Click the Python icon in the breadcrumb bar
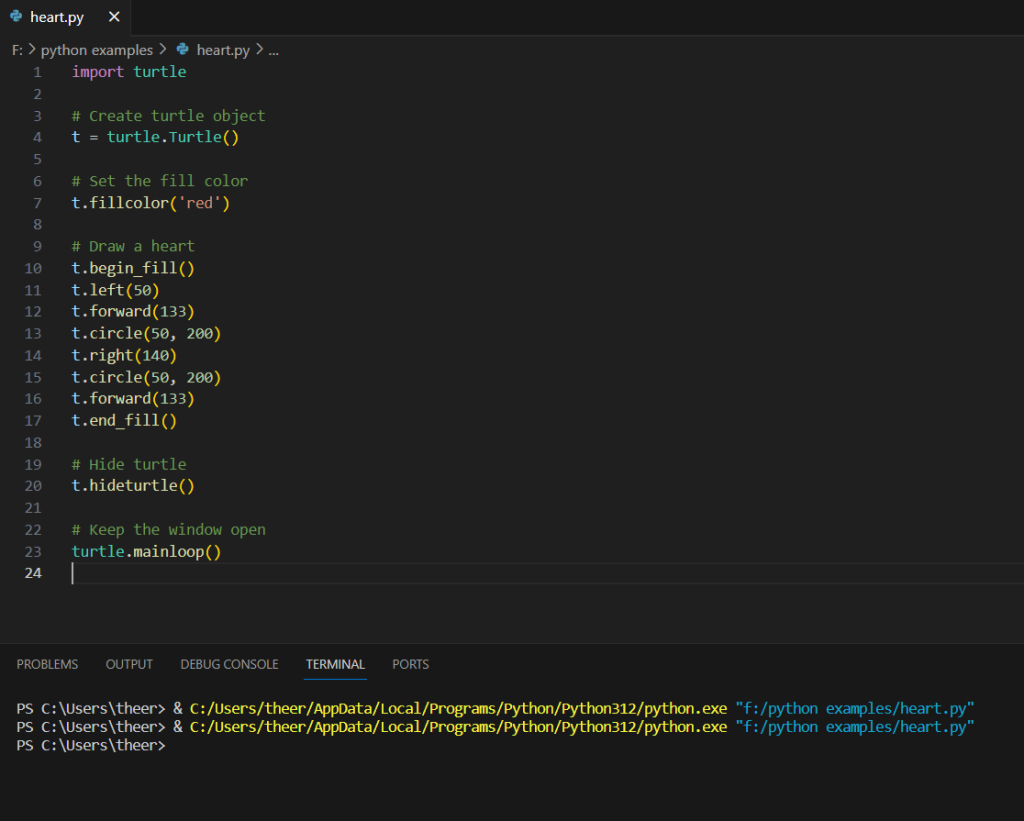1024x821 pixels. pos(182,49)
